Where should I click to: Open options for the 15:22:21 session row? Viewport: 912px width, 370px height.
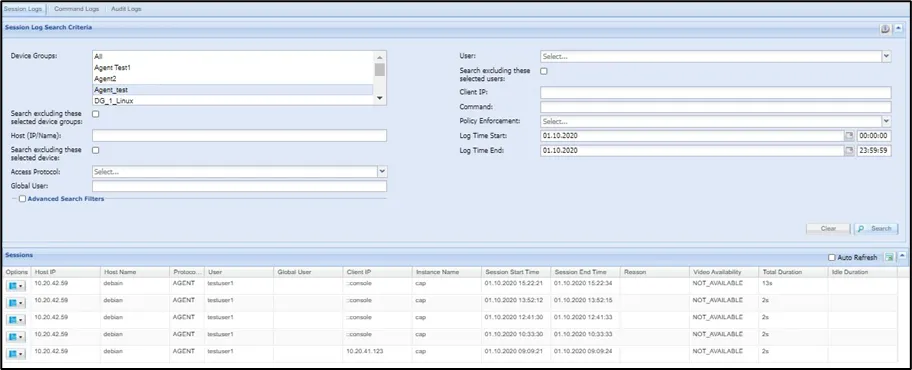tap(16, 286)
